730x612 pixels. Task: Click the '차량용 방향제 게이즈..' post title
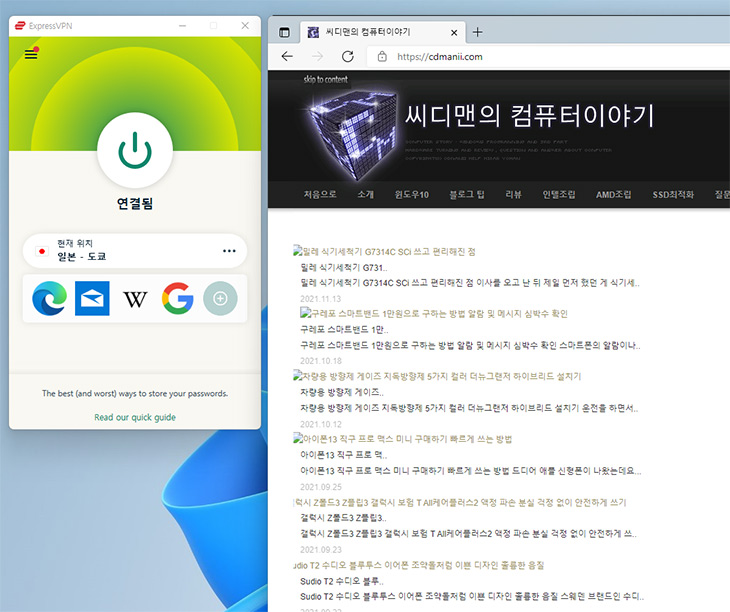[342, 392]
